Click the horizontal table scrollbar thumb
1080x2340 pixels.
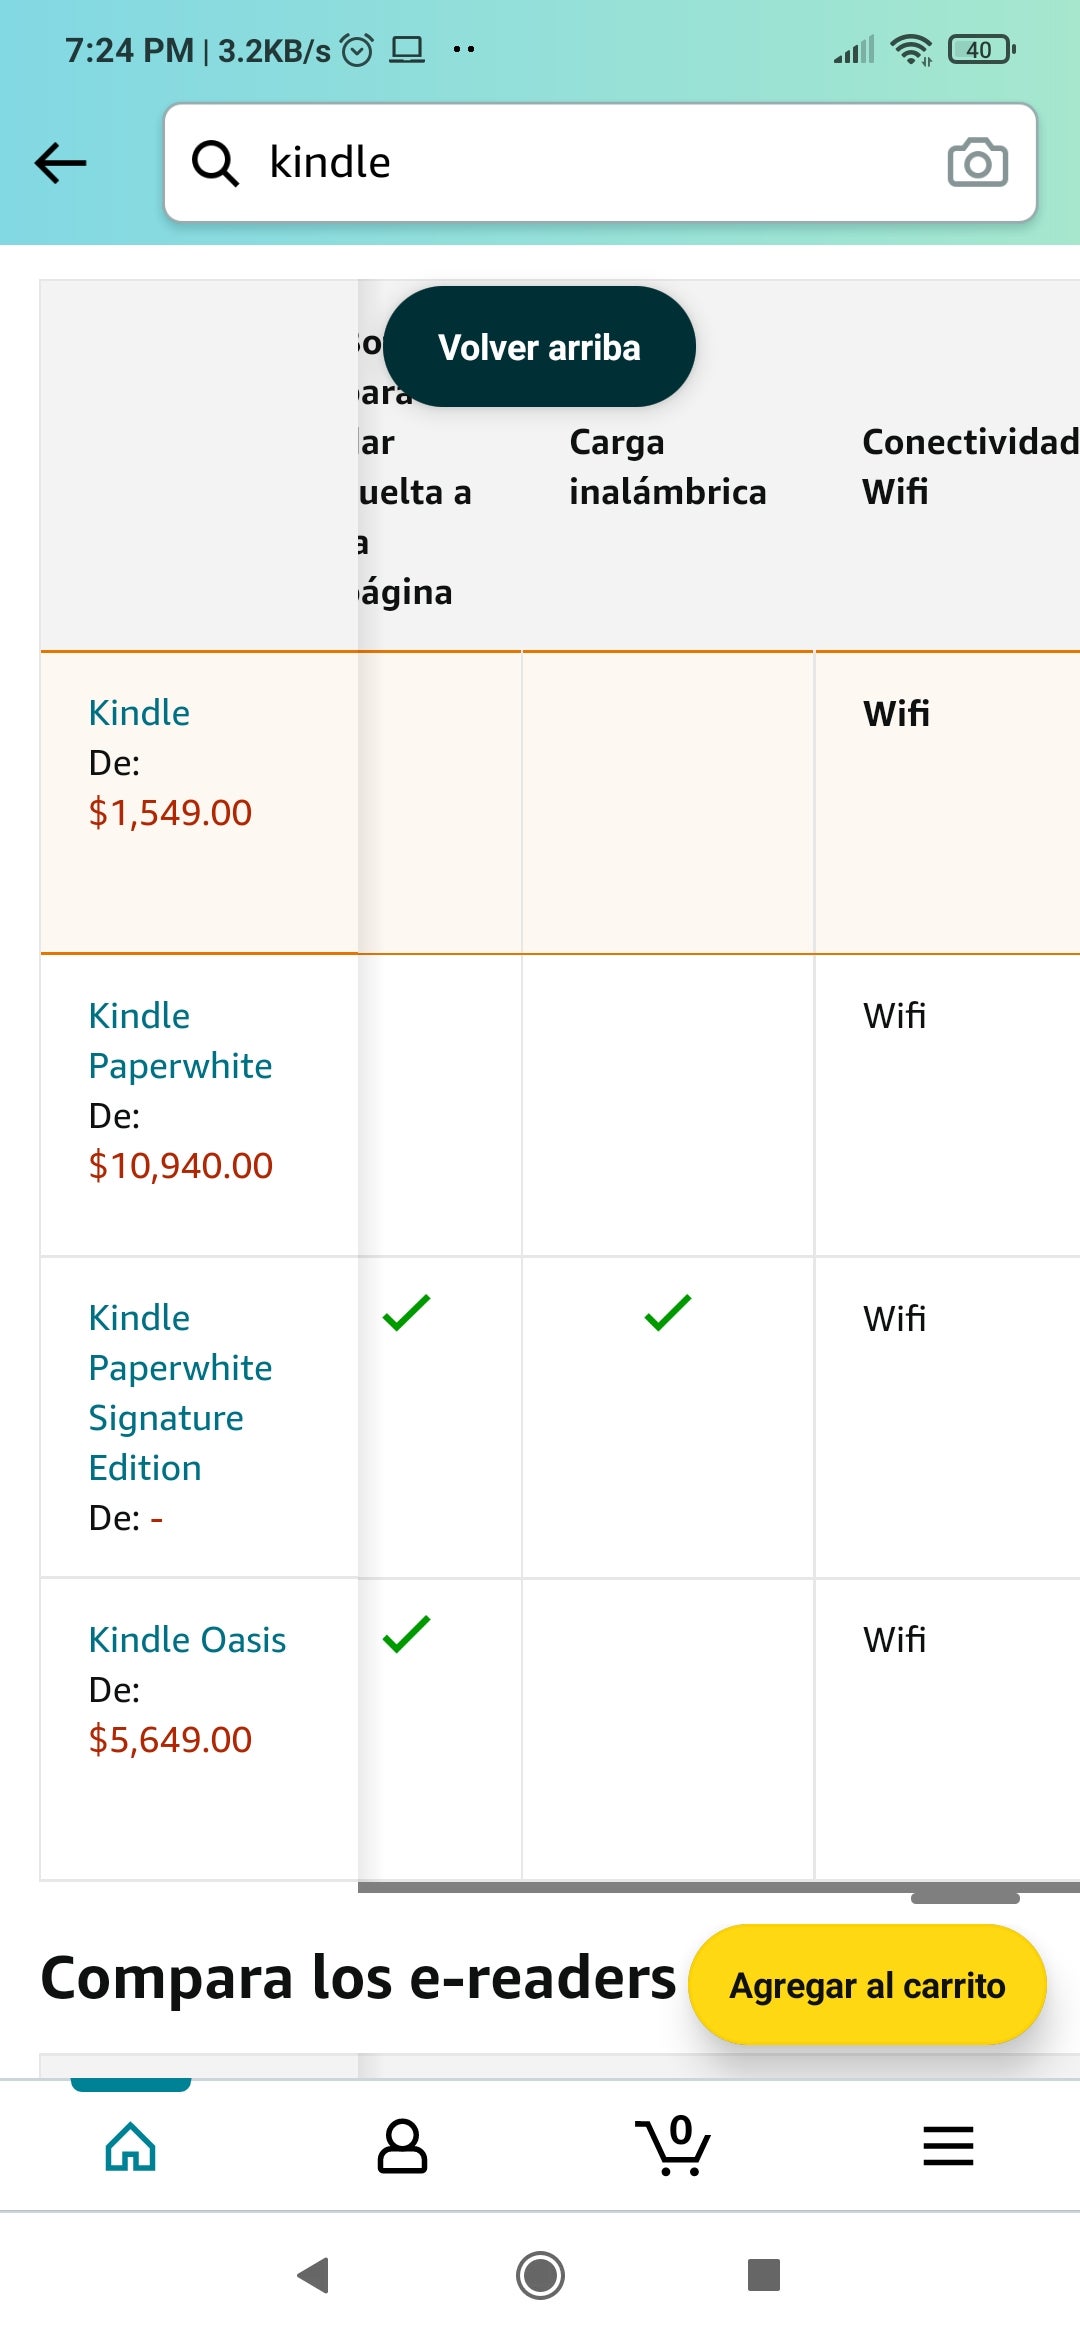point(965,1897)
